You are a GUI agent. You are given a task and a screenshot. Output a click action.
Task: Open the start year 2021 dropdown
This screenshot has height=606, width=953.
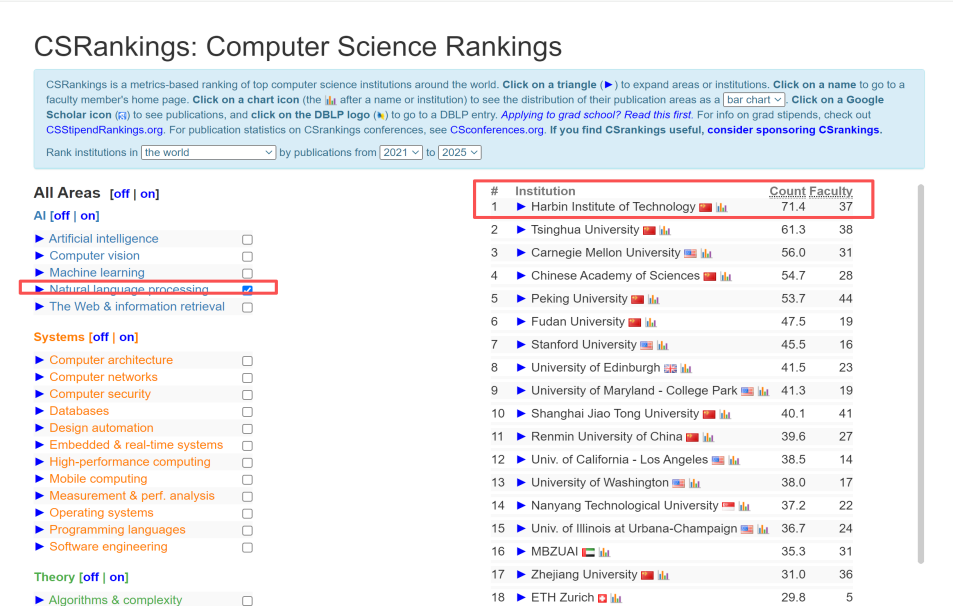[x=400, y=152]
